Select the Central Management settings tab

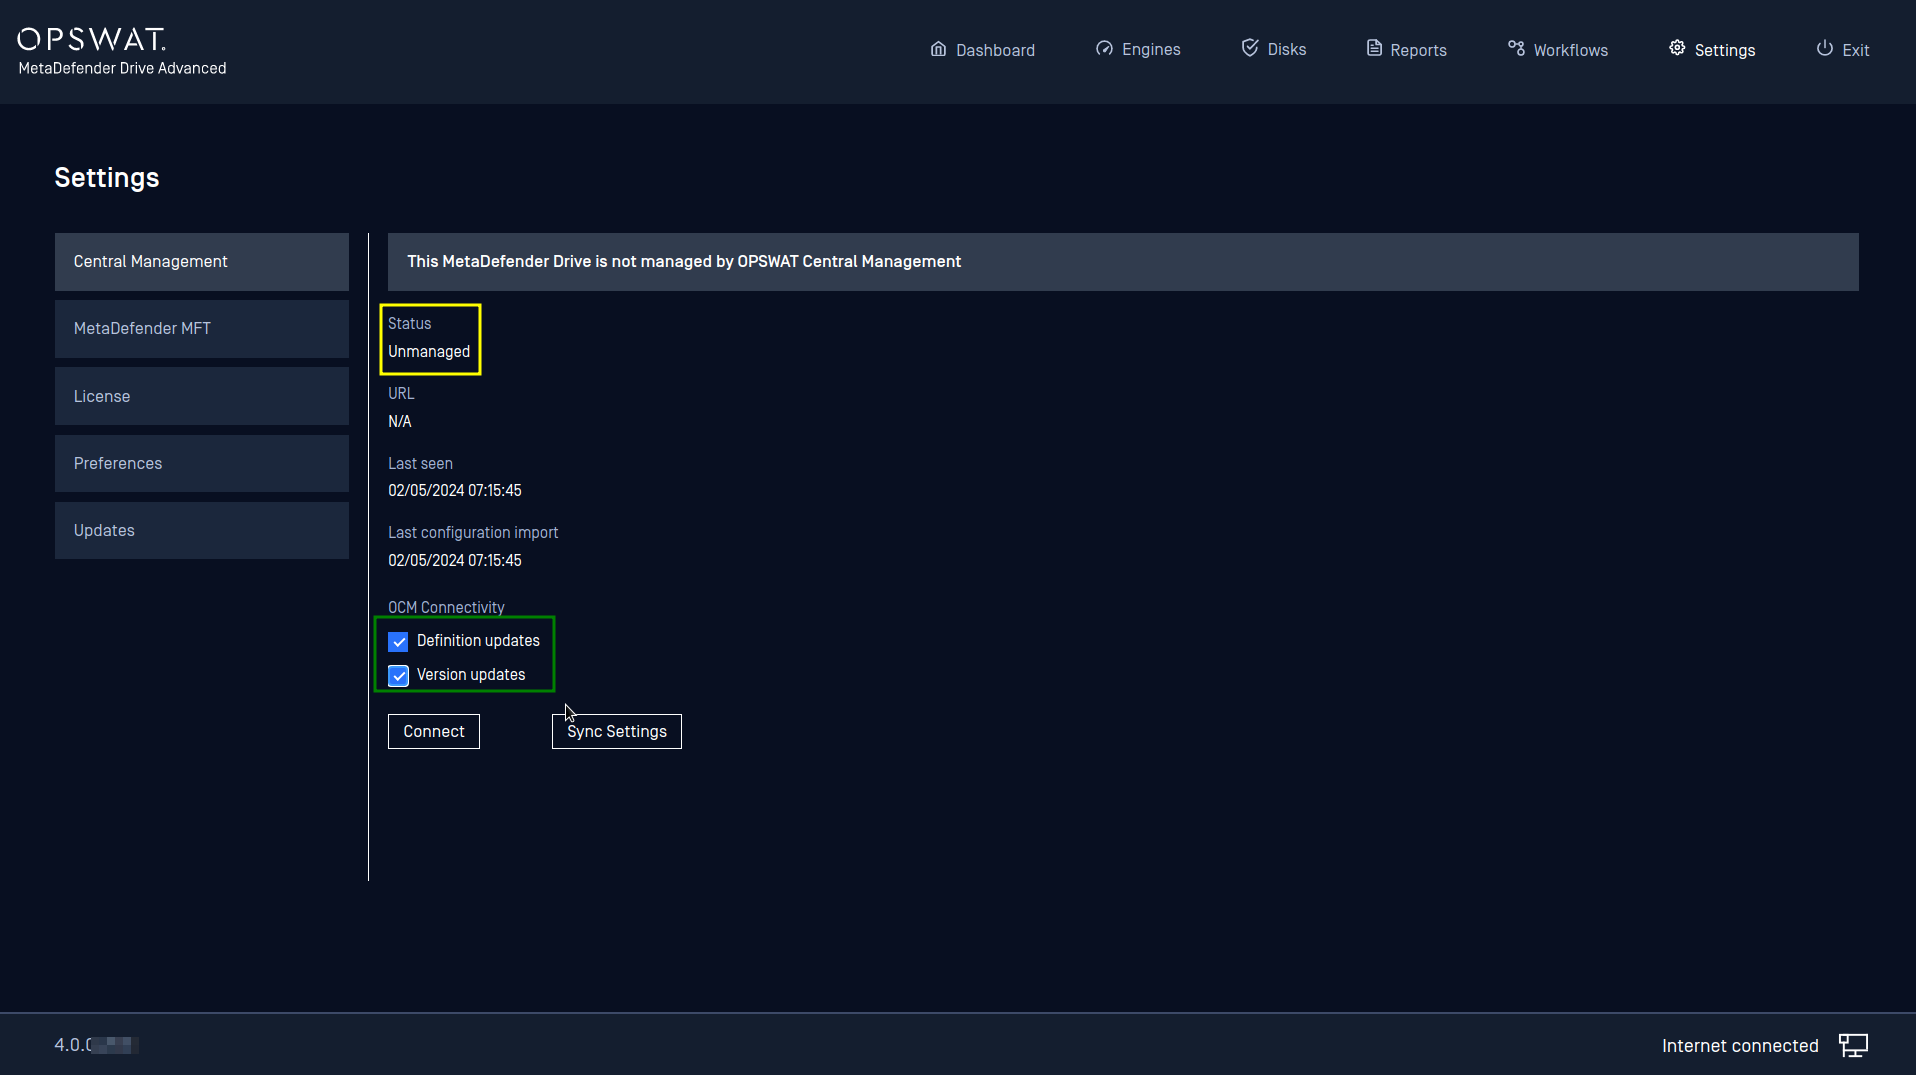[x=202, y=262]
